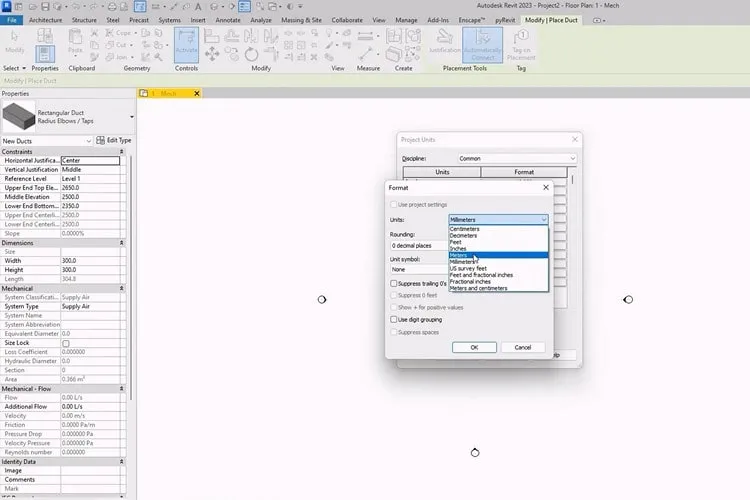Collapse the Mechanical - Flow section header
Viewport: 750px width, 500px height.
pyautogui.click(x=121, y=389)
